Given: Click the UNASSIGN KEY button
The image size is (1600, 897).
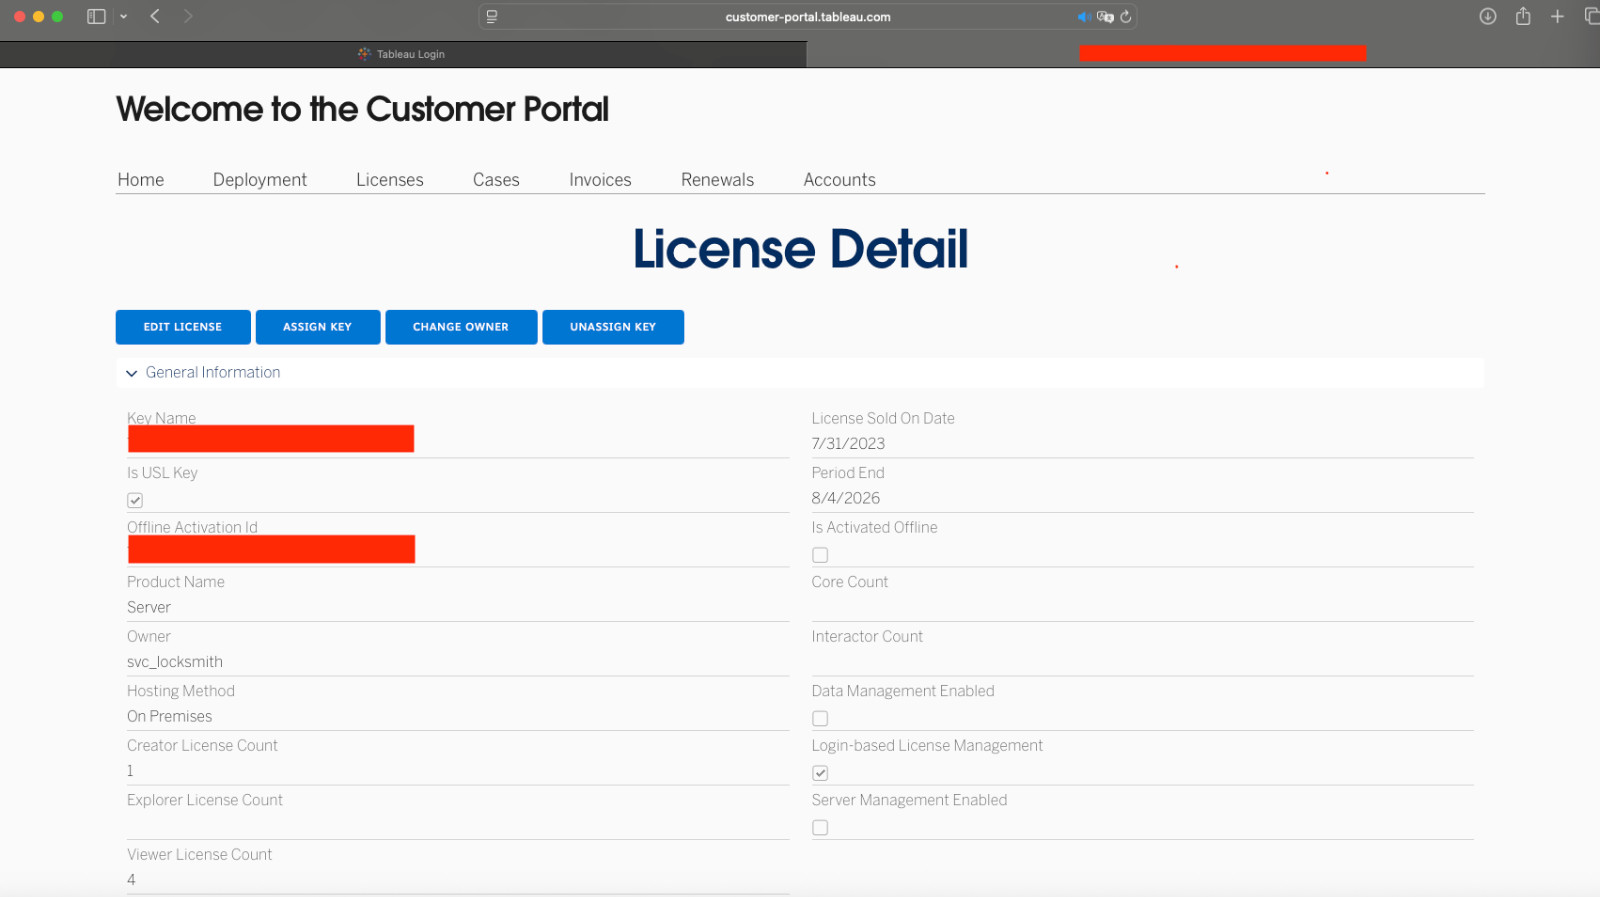Looking at the screenshot, I should click(613, 327).
